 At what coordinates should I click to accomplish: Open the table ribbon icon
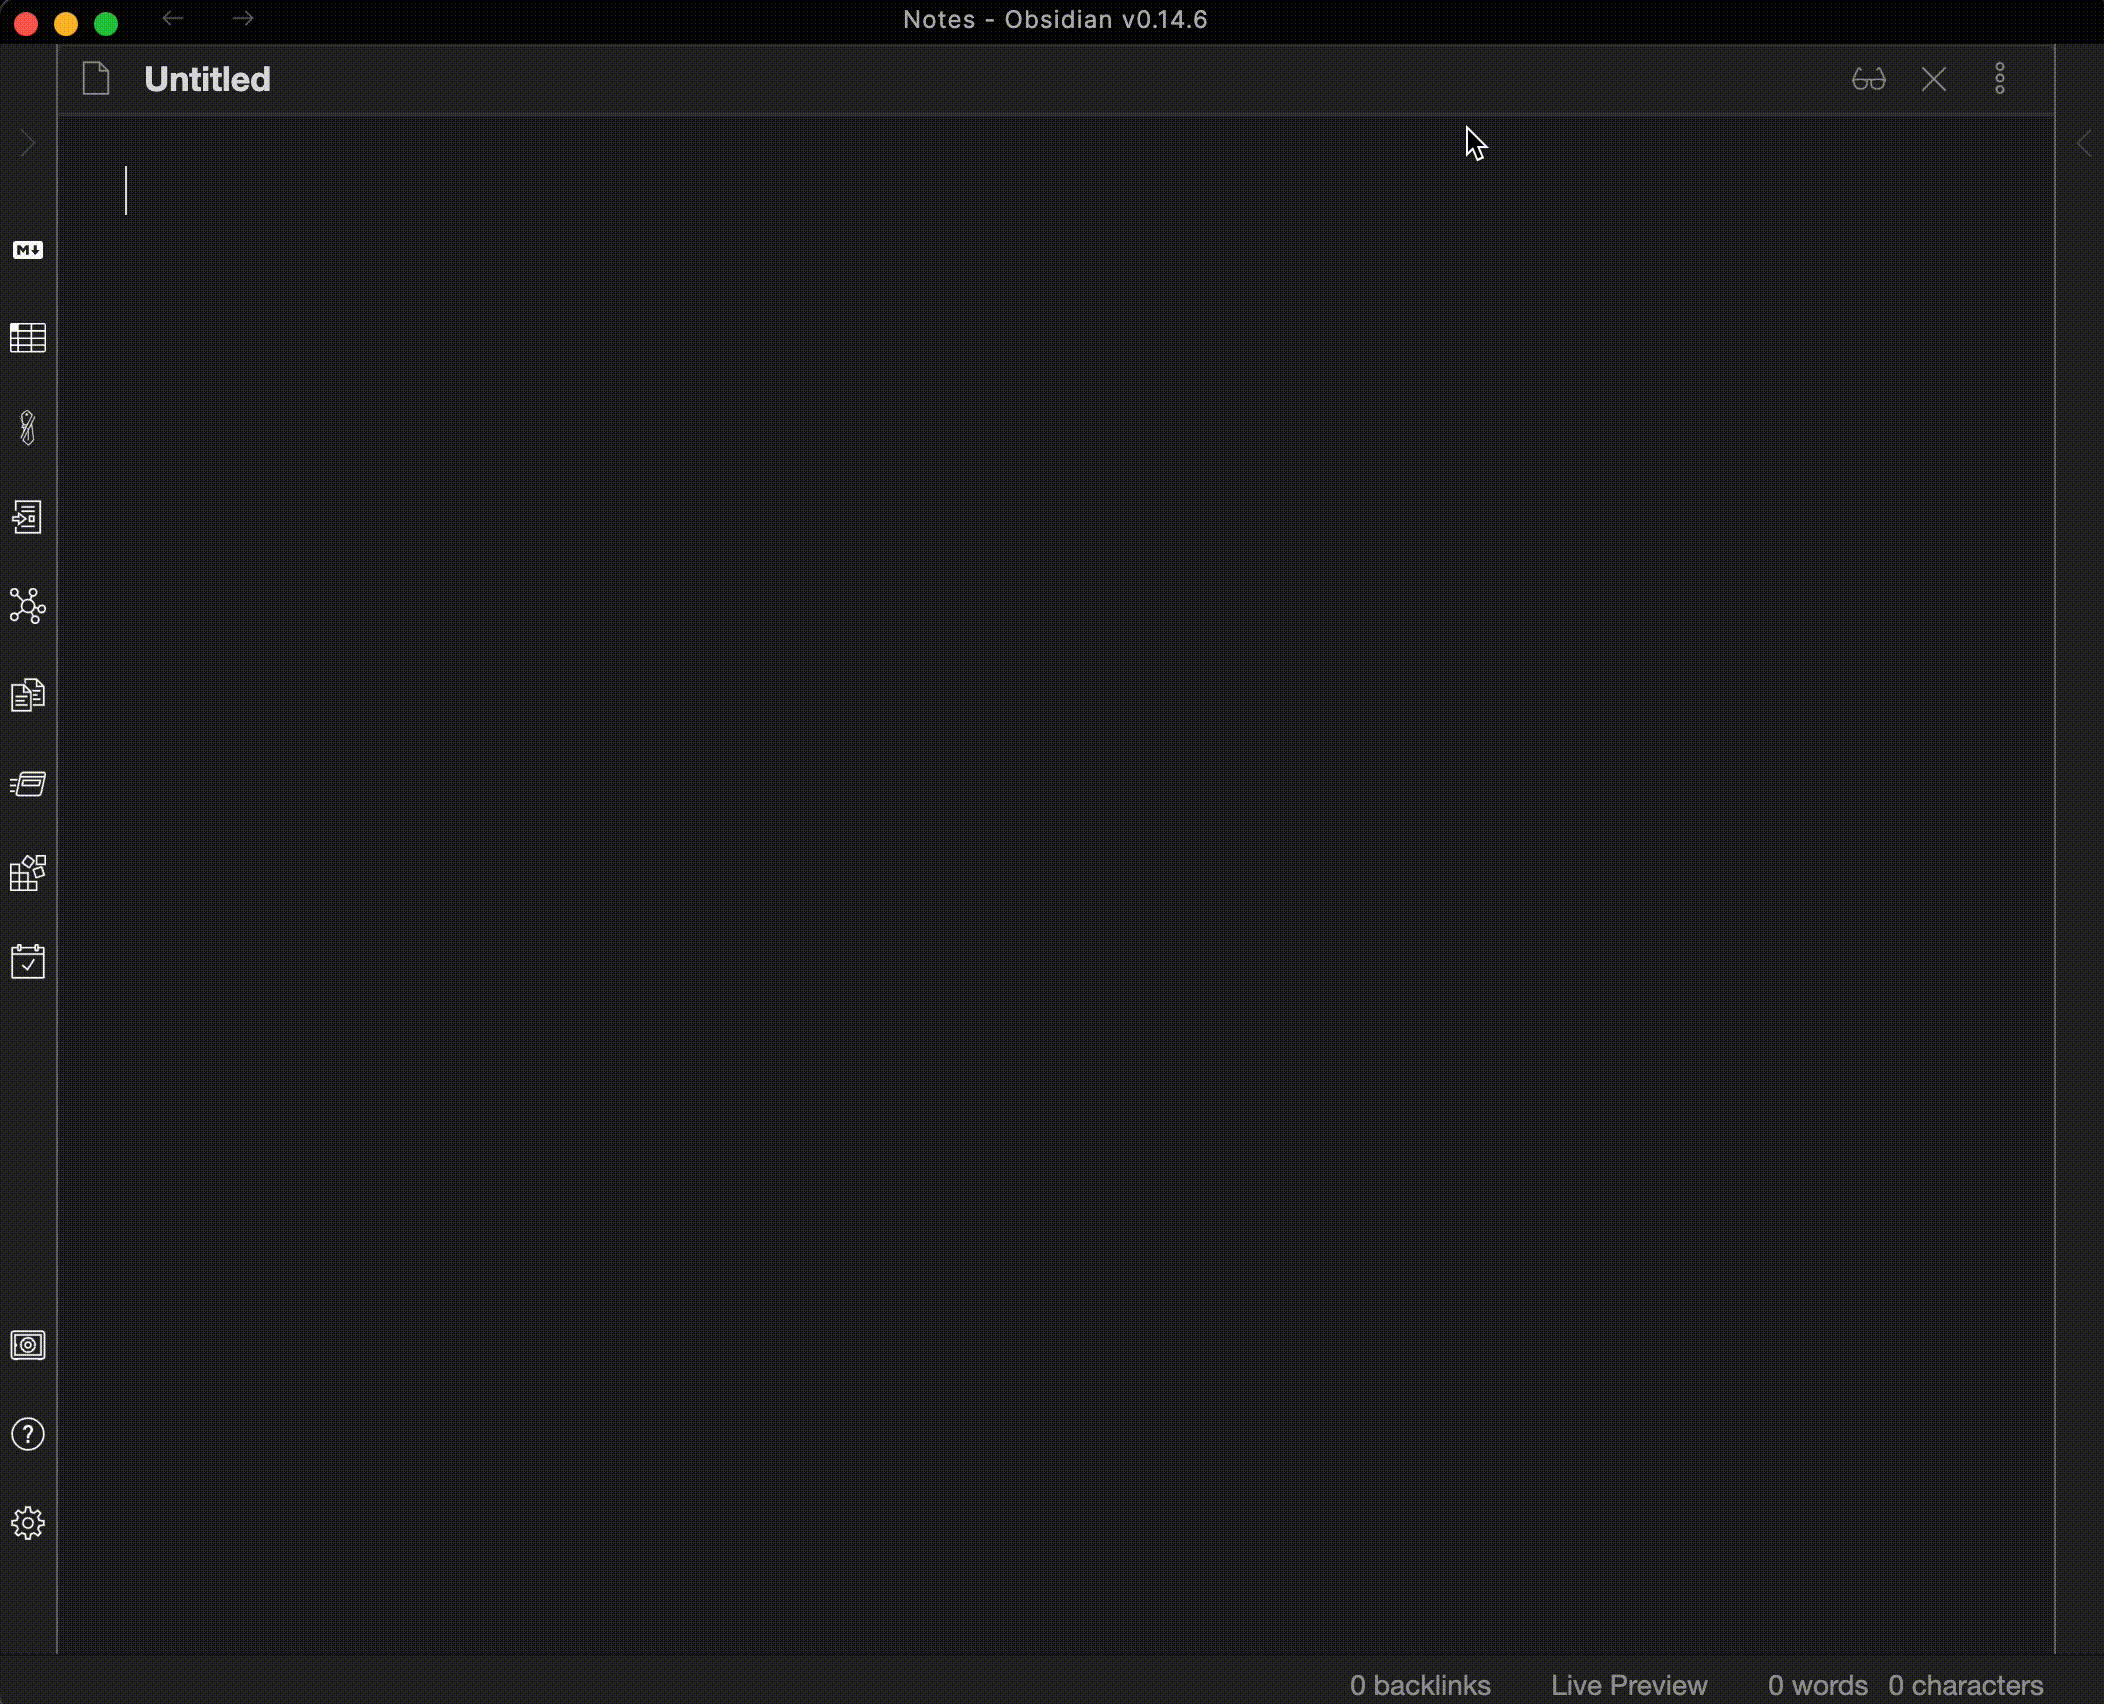click(28, 338)
